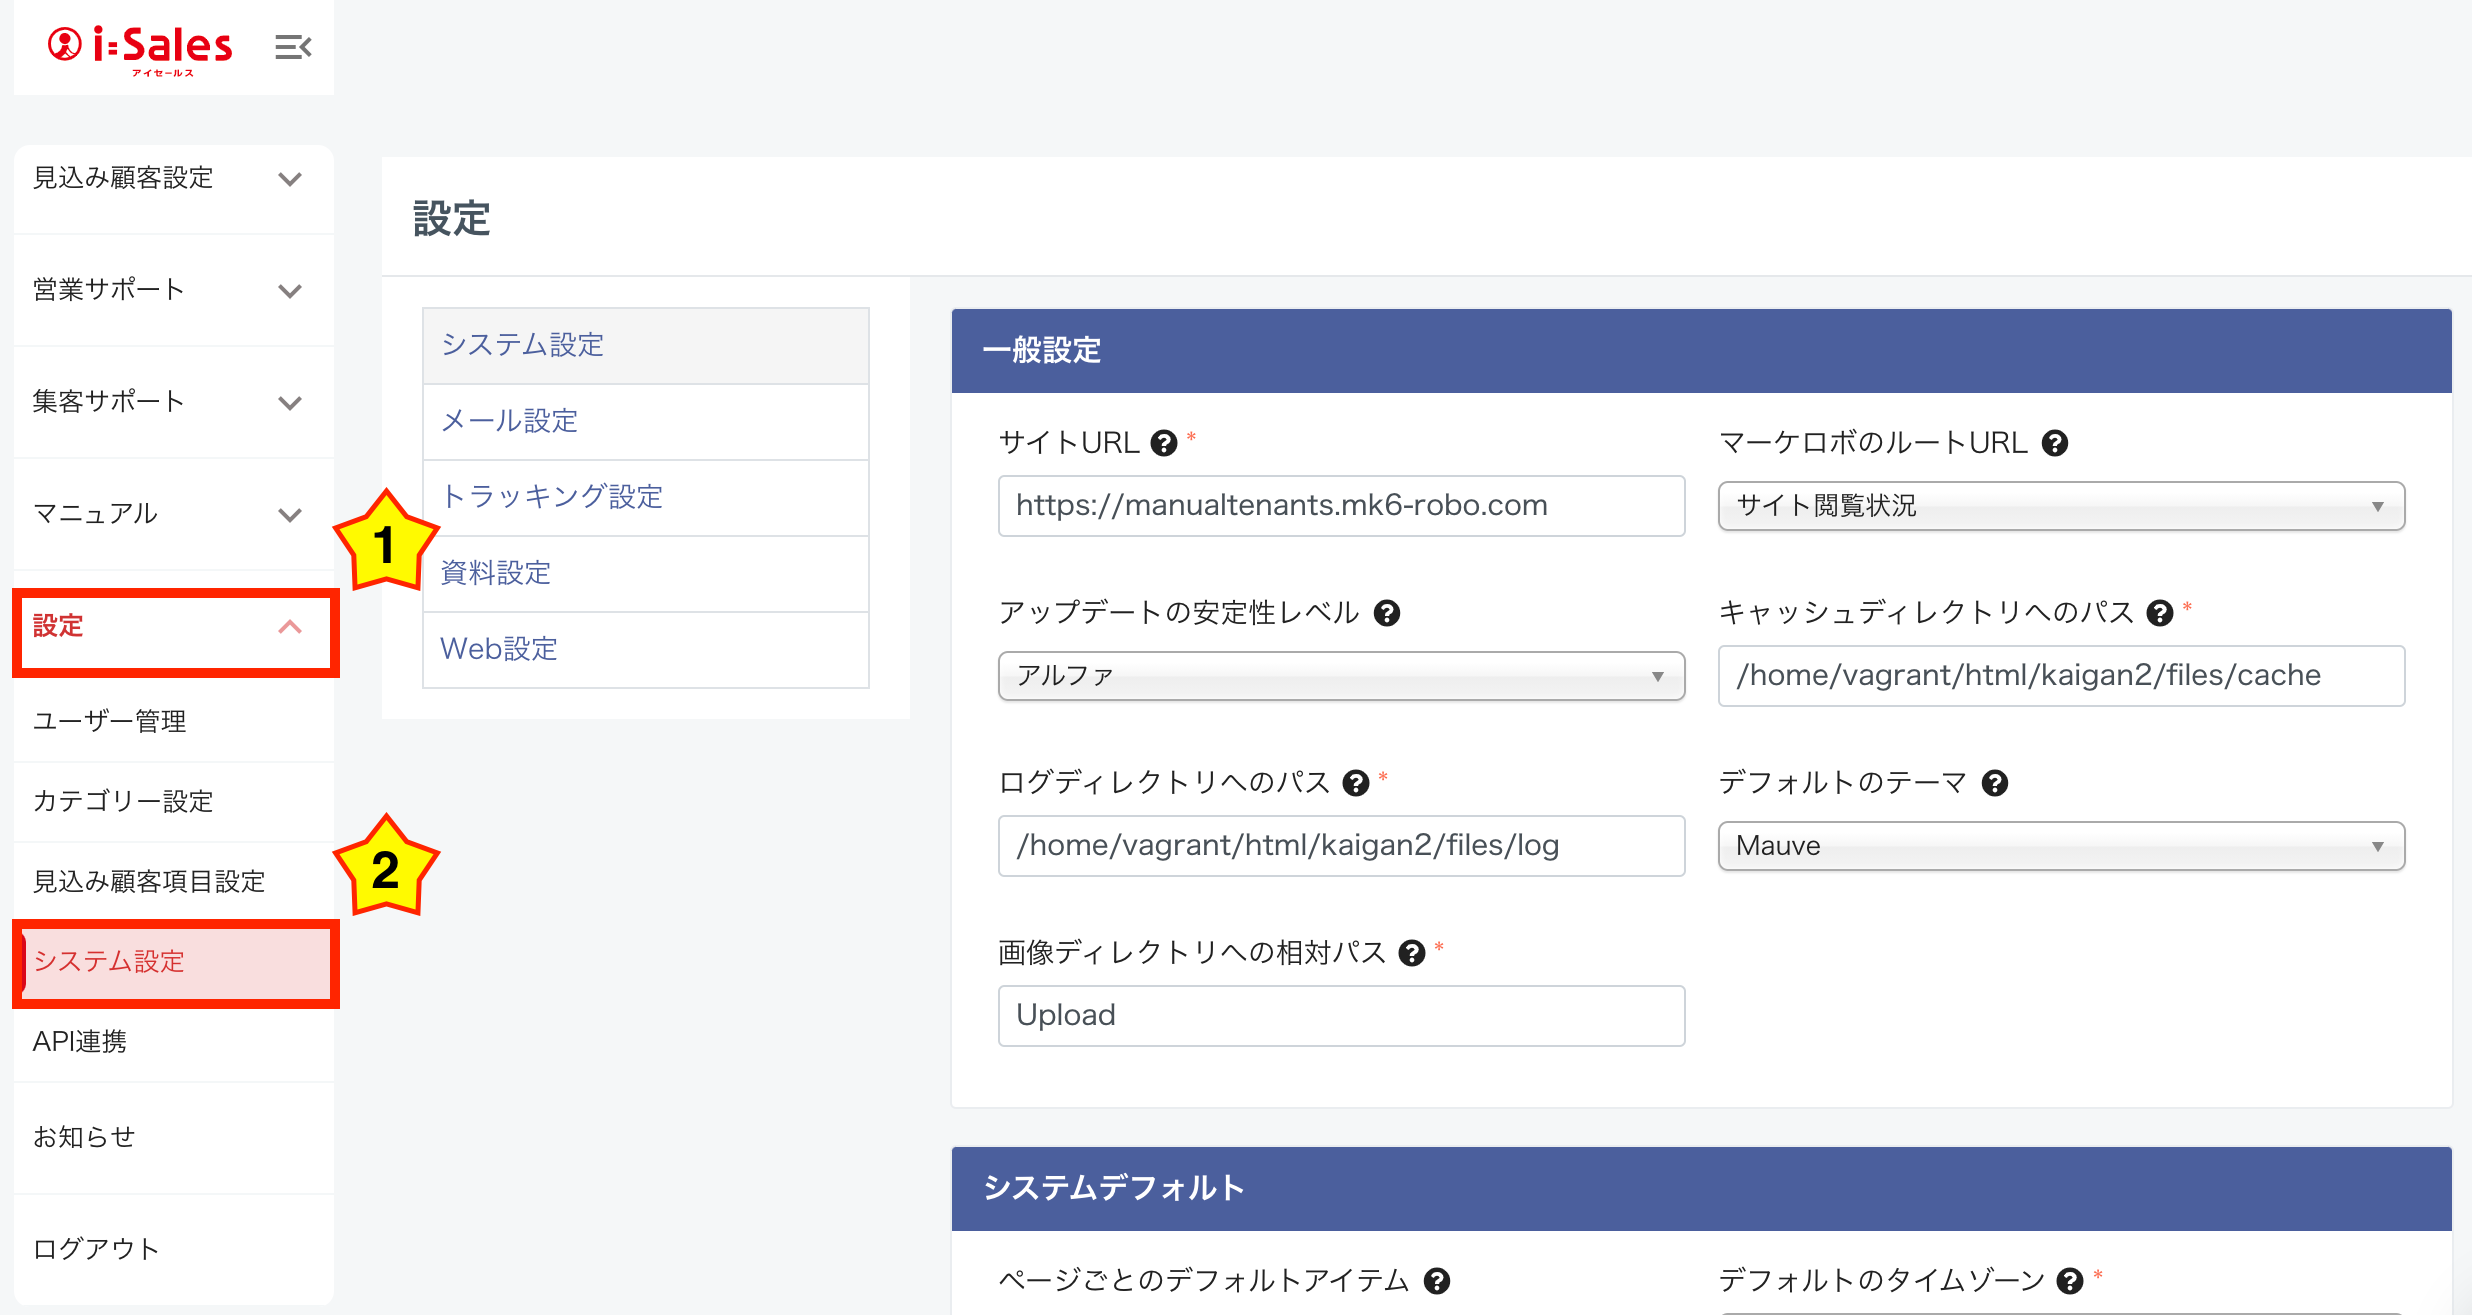The height and width of the screenshot is (1315, 2472).
Task: Click the i-Sales logo
Action: tap(140, 47)
